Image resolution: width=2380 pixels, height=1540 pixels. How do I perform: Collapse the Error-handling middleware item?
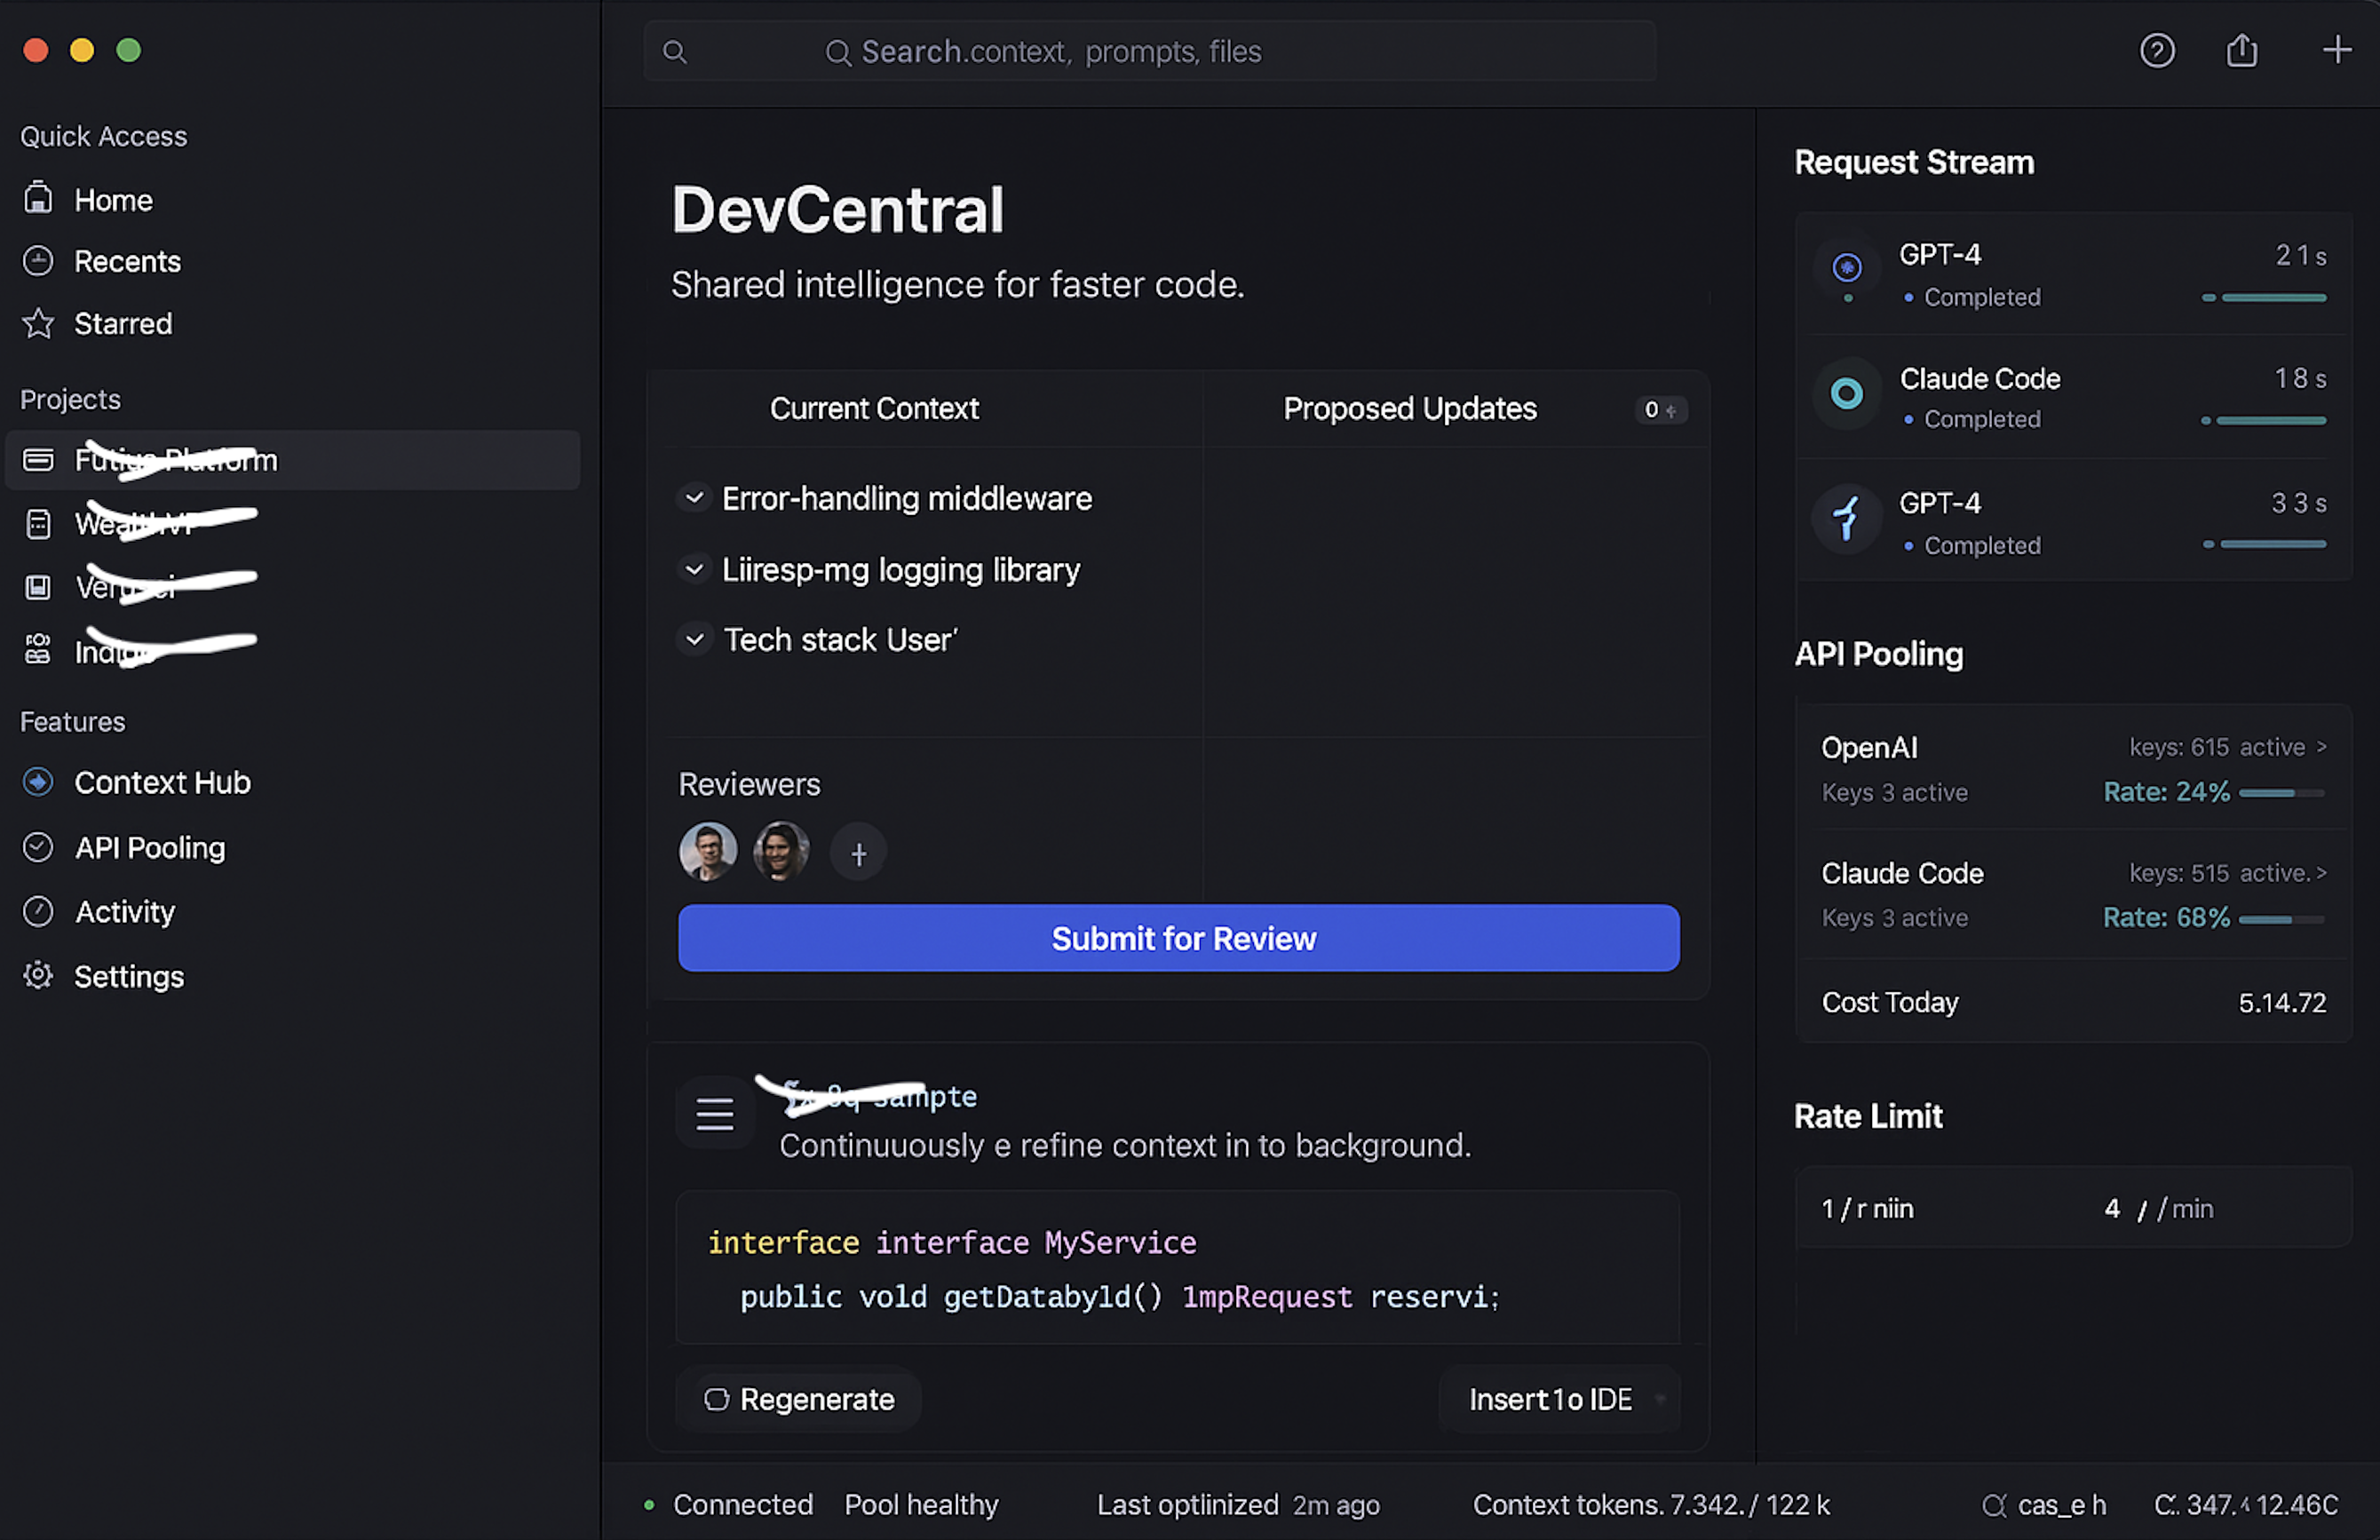tap(694, 498)
